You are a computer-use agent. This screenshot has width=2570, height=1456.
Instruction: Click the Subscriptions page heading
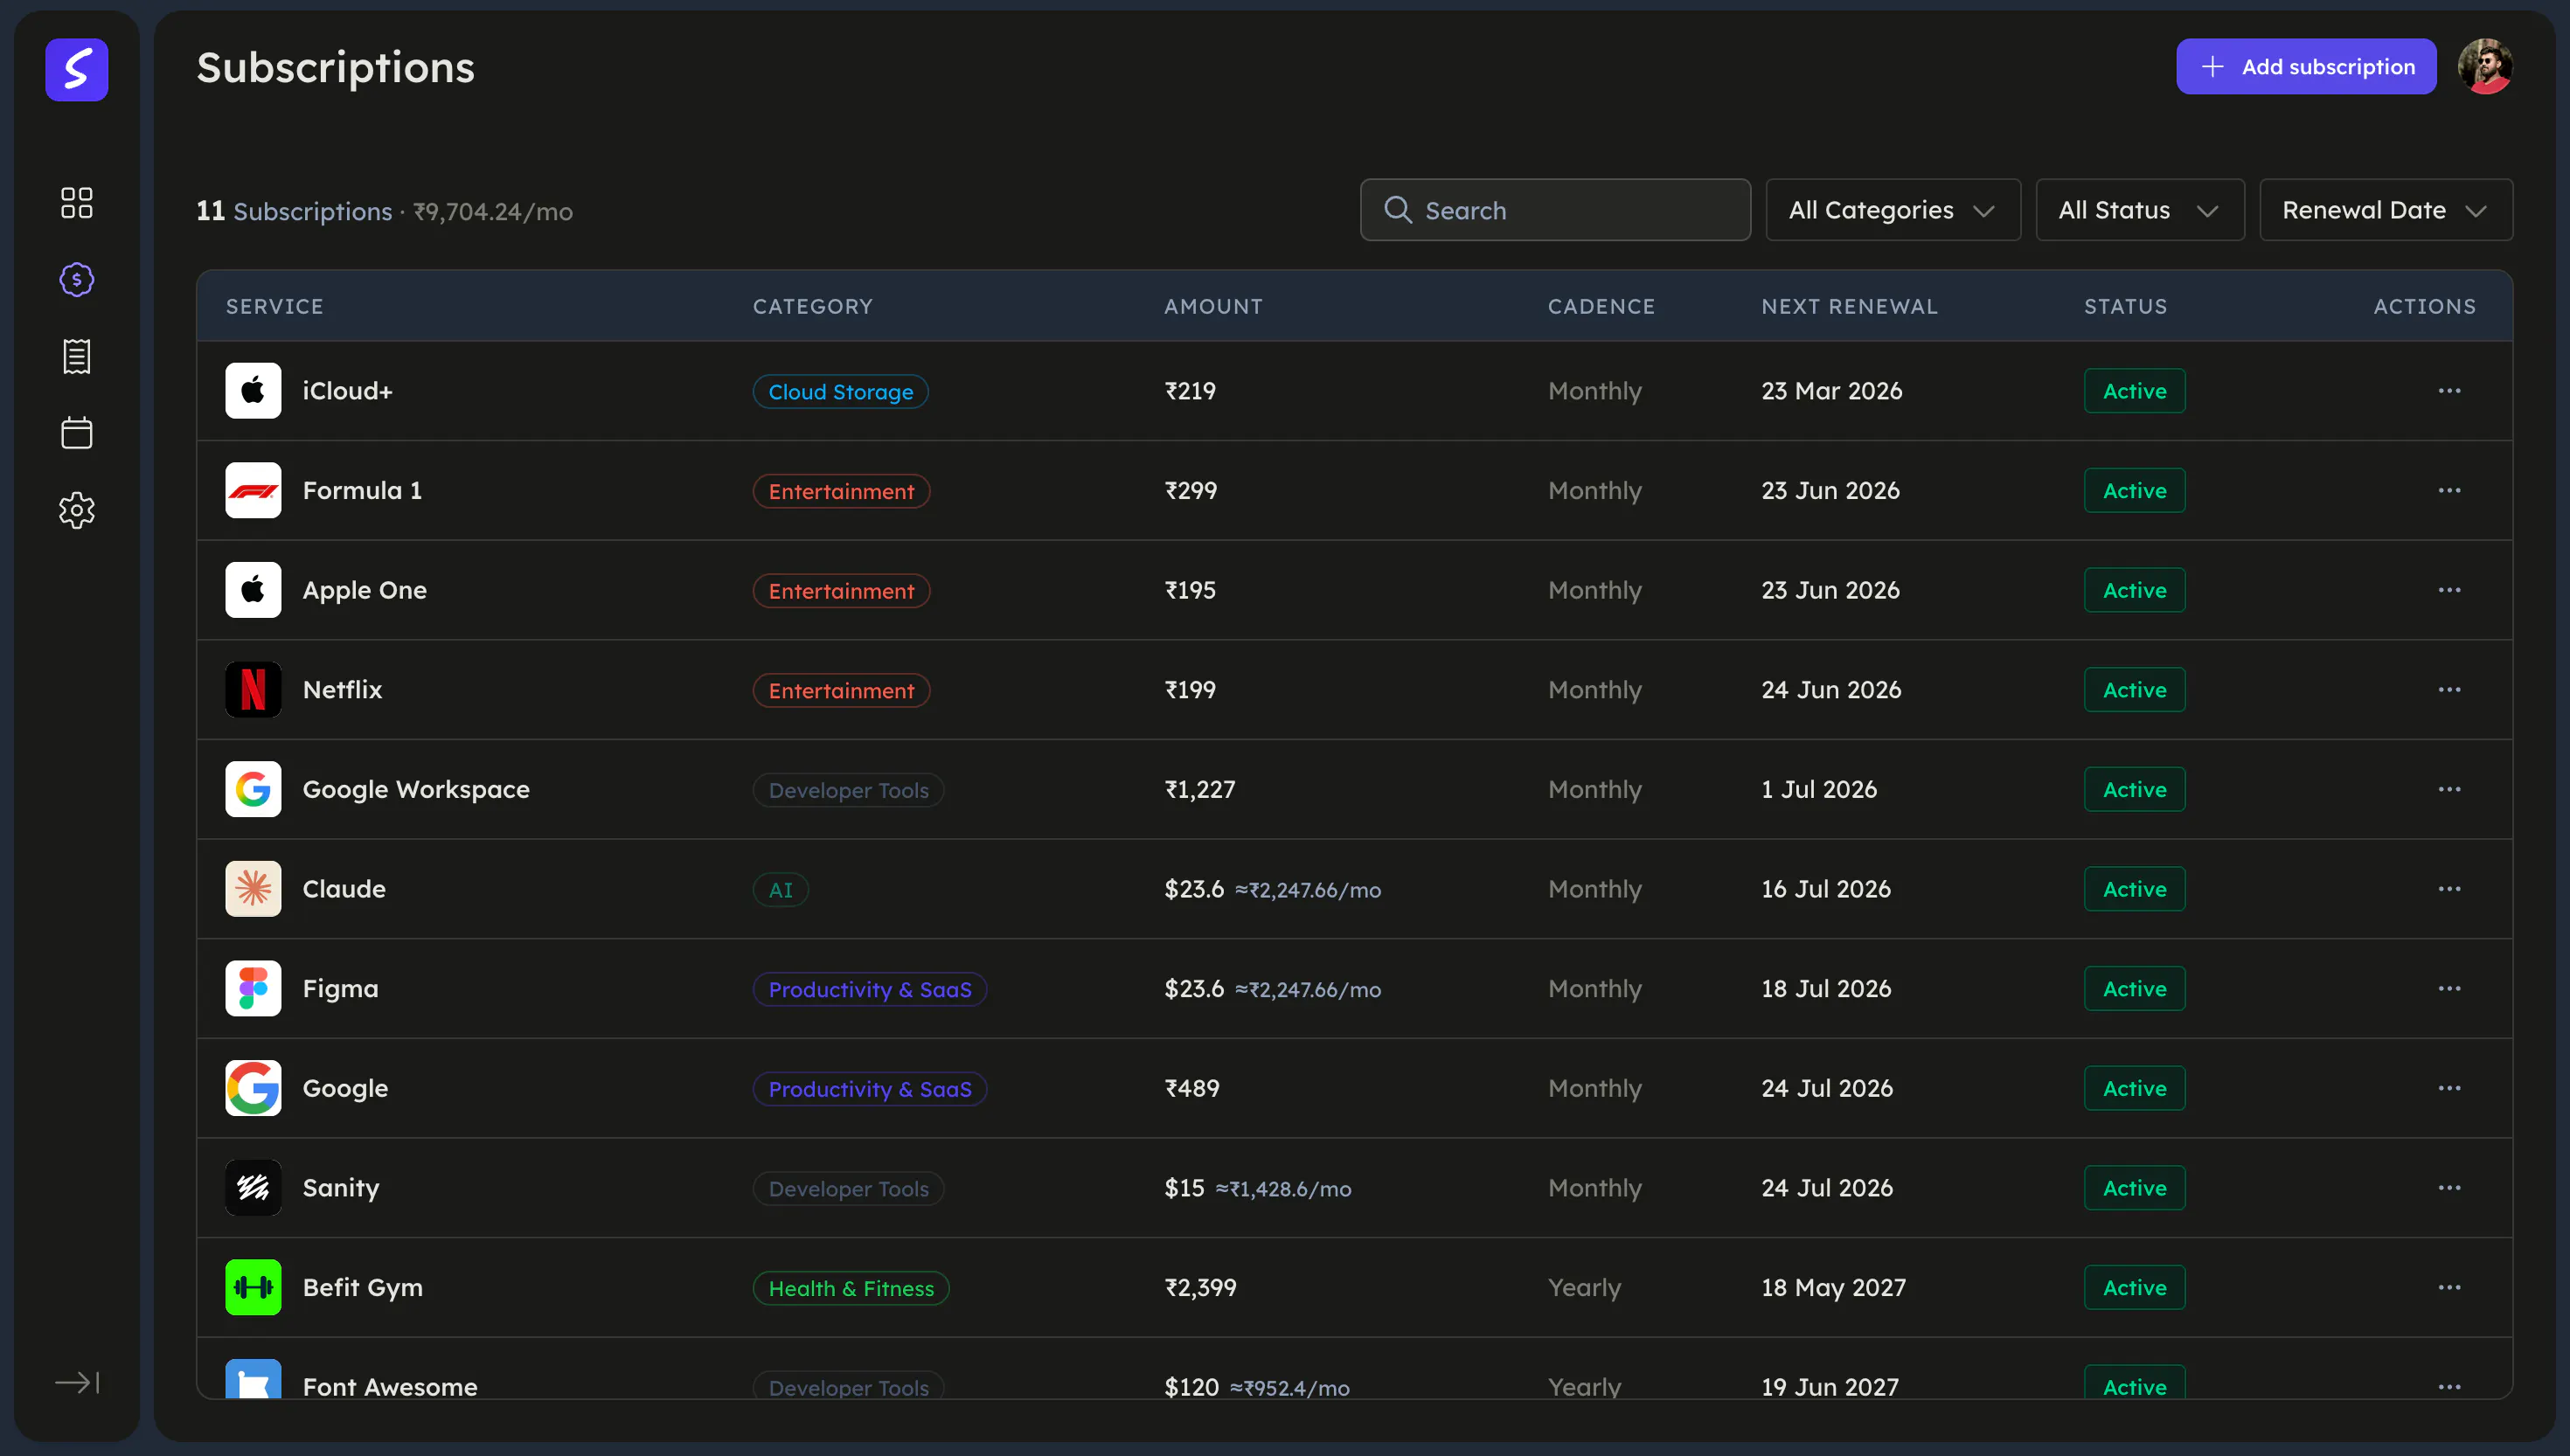coord(335,68)
